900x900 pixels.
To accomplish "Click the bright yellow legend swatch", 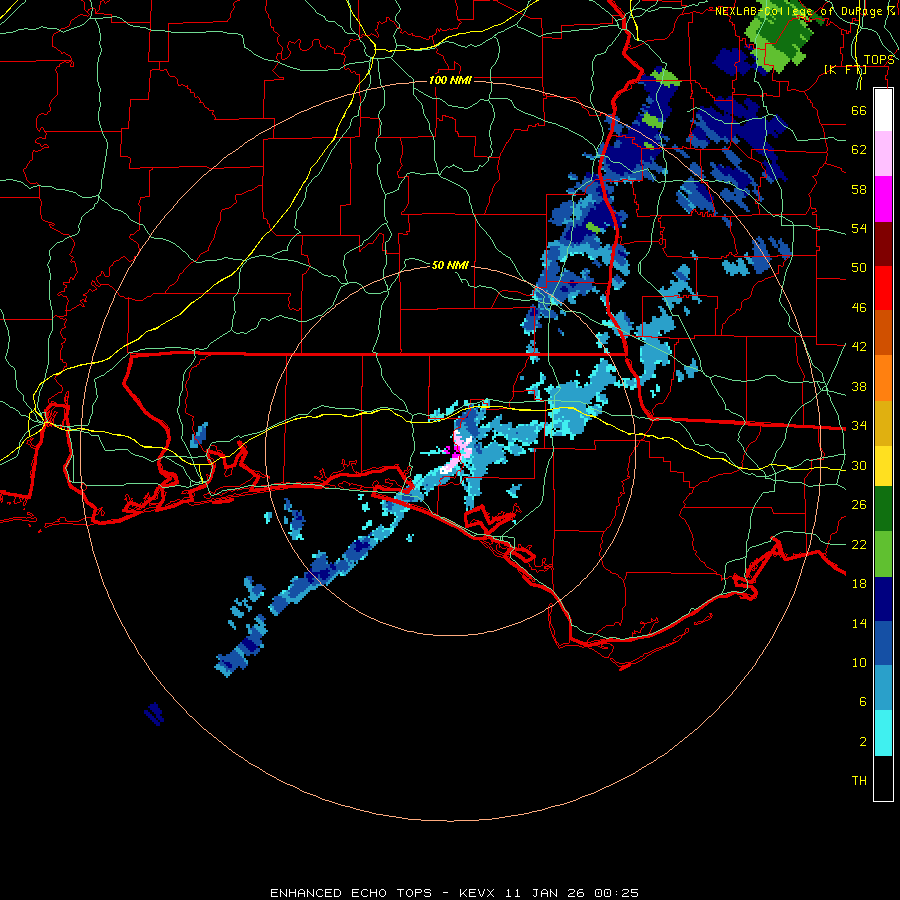I will click(883, 466).
